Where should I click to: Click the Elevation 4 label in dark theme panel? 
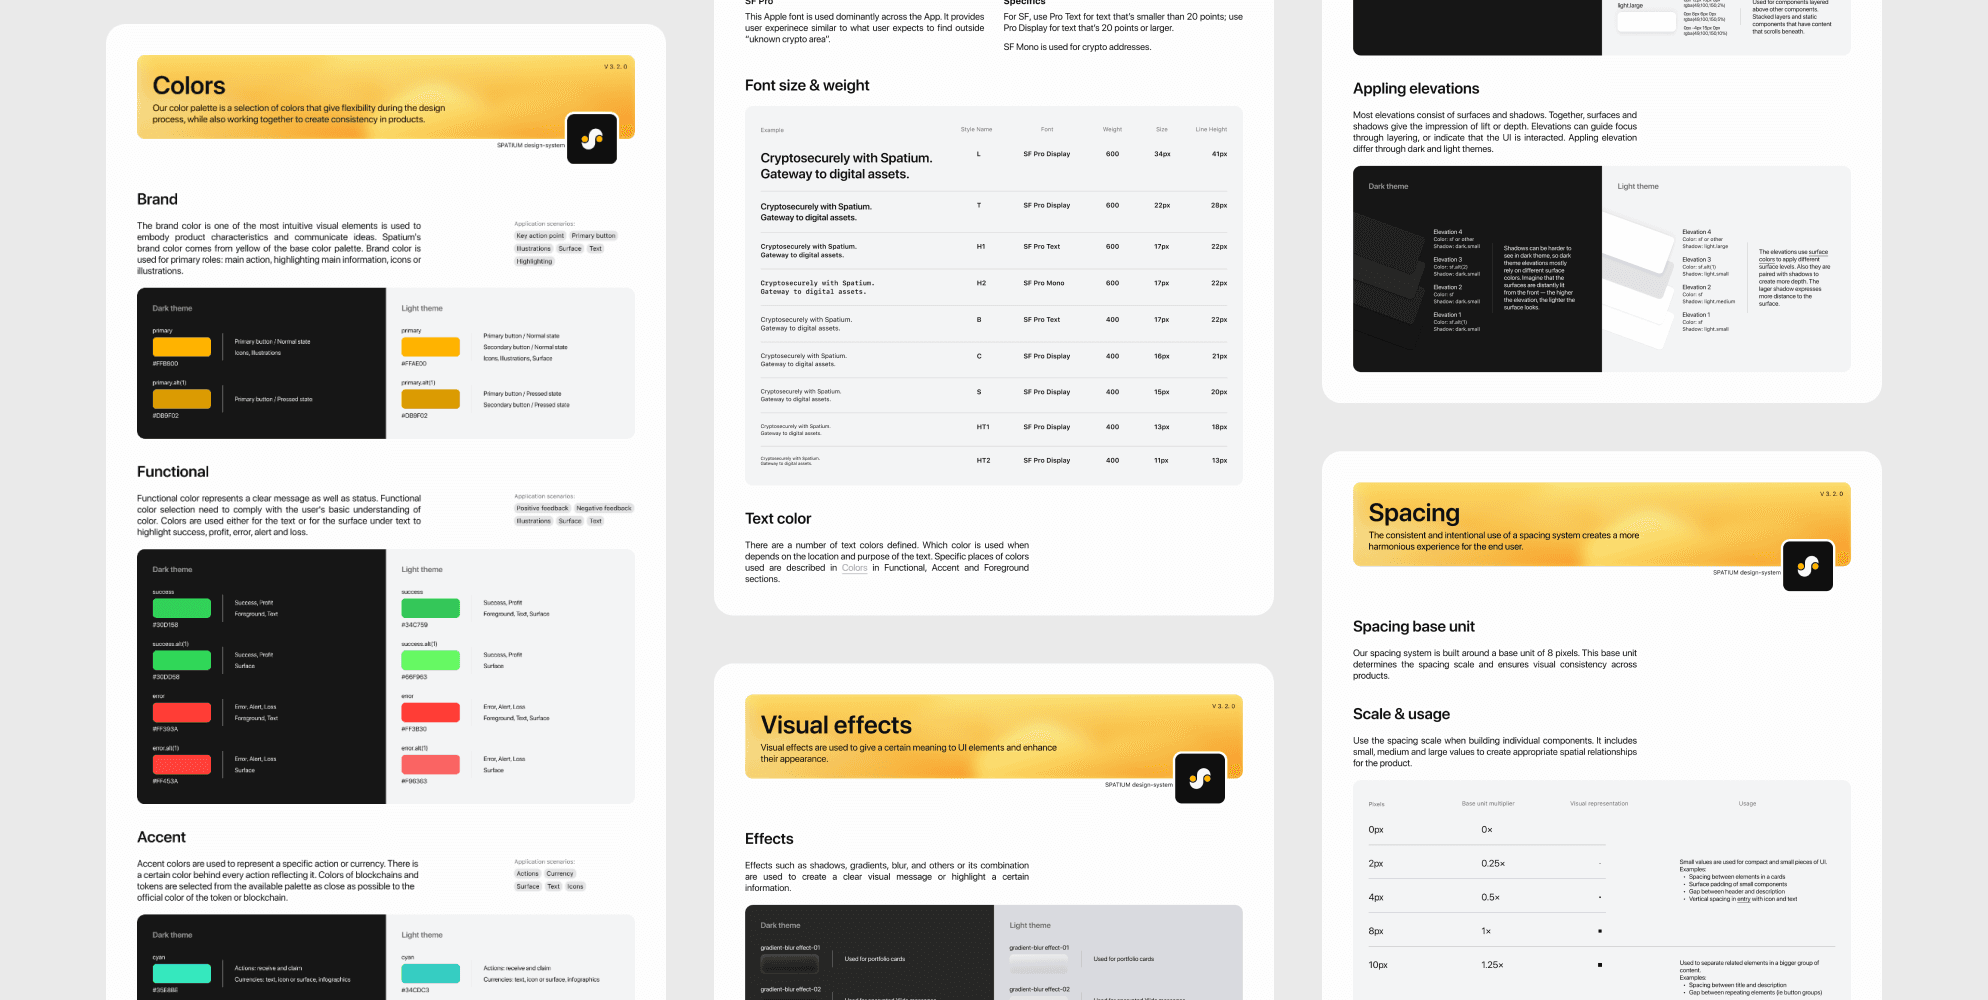pos(1447,232)
